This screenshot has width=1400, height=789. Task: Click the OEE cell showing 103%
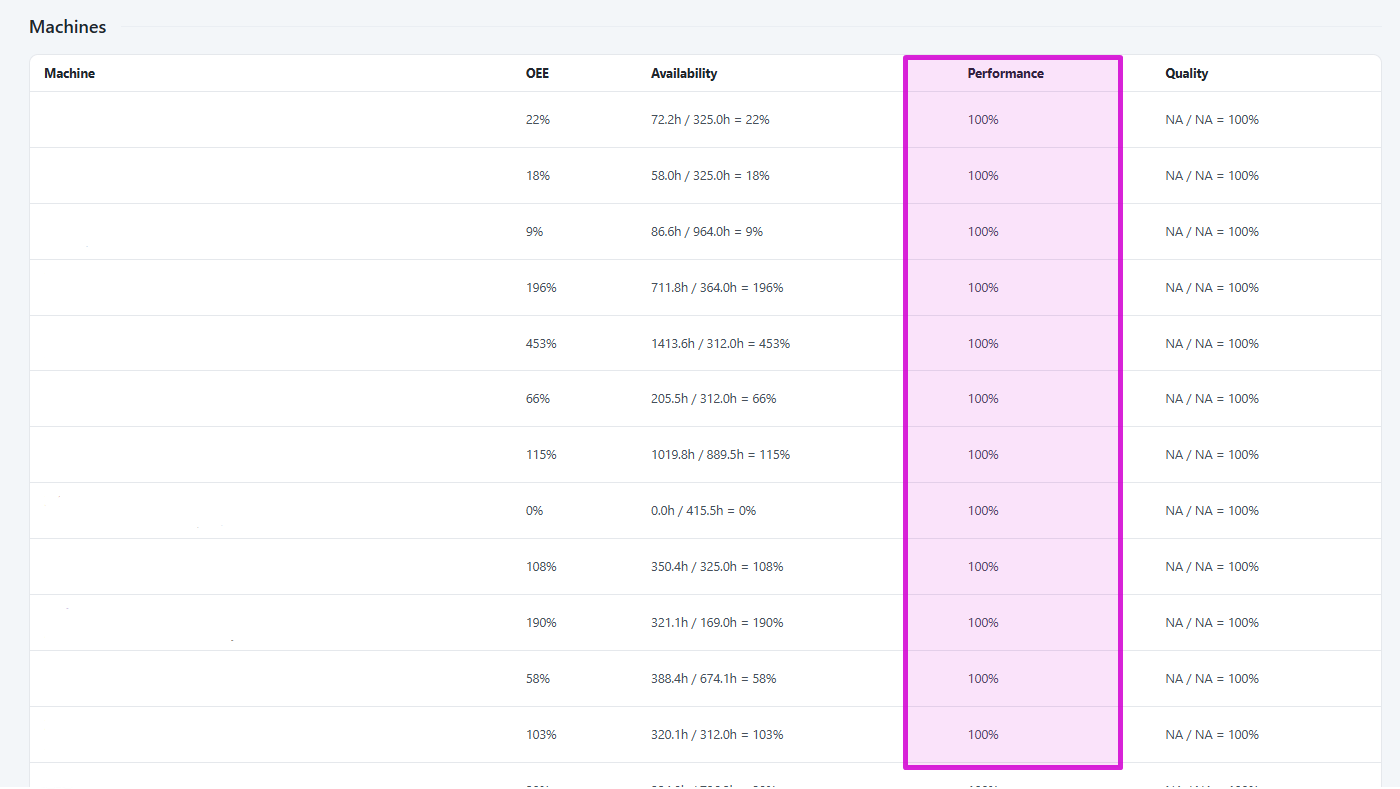click(x=541, y=734)
